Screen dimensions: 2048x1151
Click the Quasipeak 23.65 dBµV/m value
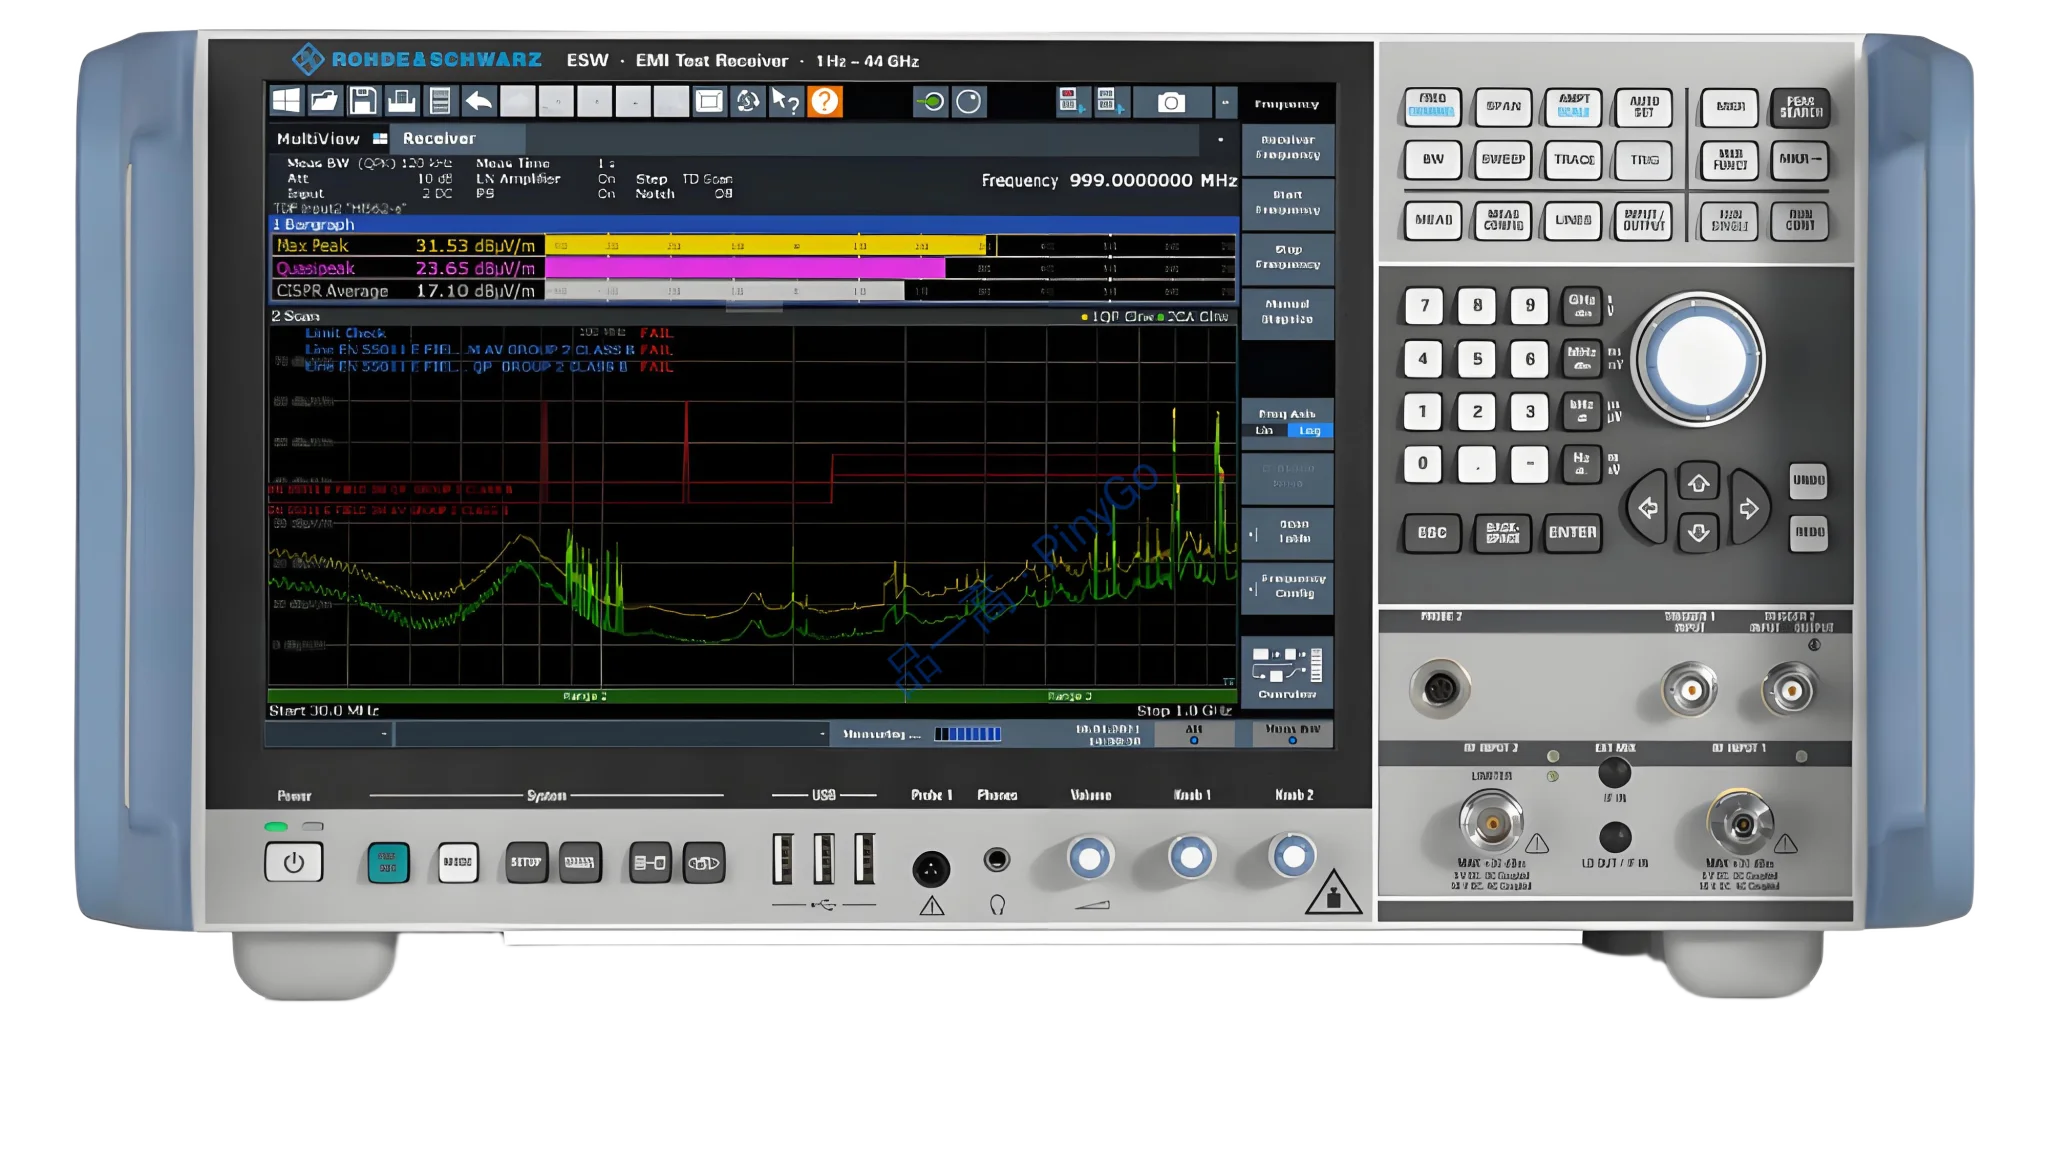pos(475,268)
